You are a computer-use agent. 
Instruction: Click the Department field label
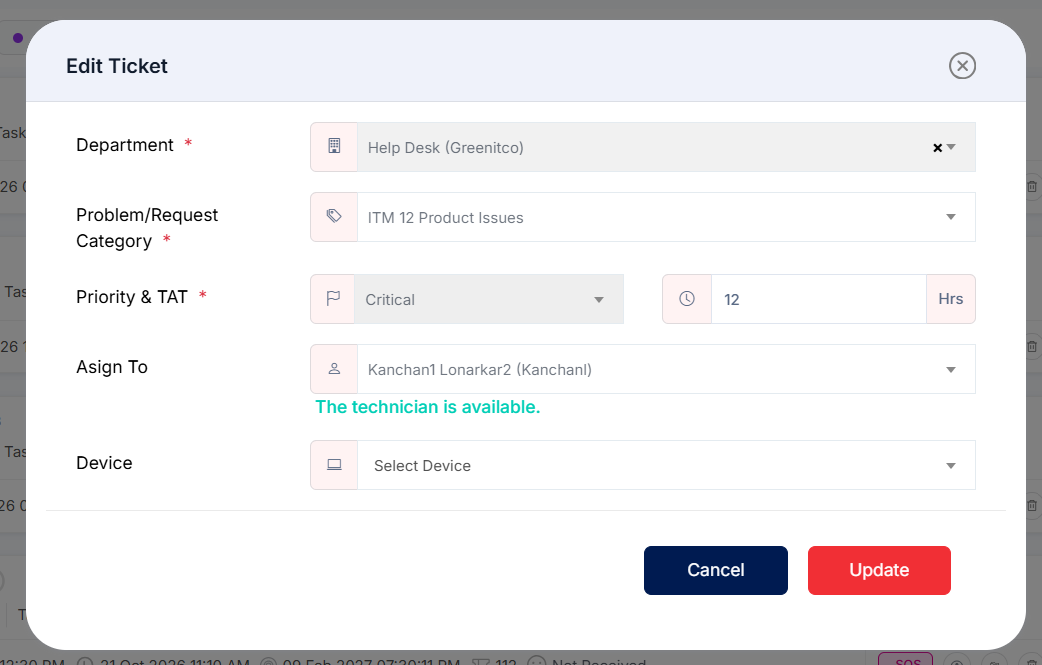tap(125, 145)
